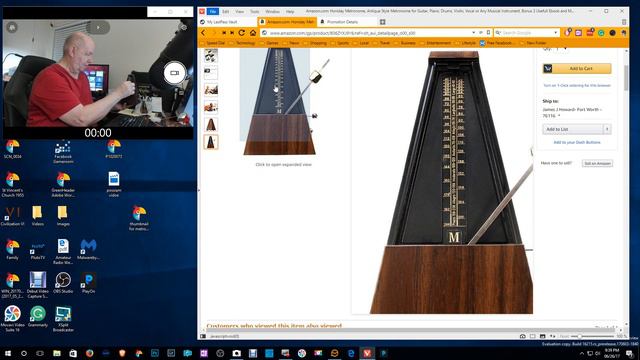Open Videos folder on desktop
This screenshot has width=640, height=360.
(x=37, y=216)
